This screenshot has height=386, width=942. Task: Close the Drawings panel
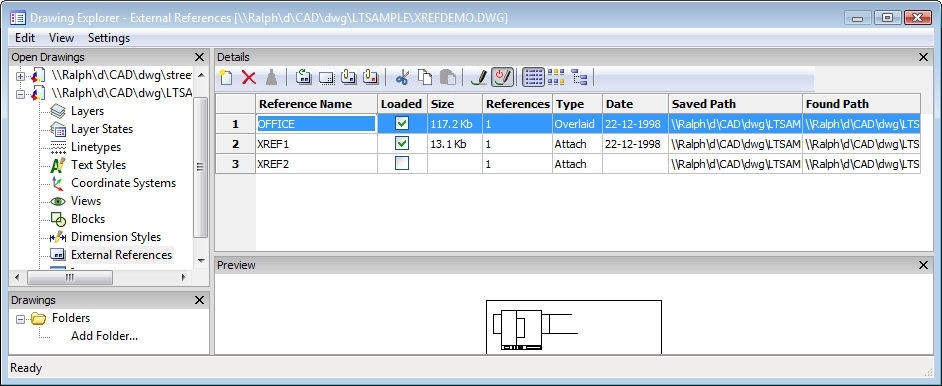pyautogui.click(x=199, y=300)
